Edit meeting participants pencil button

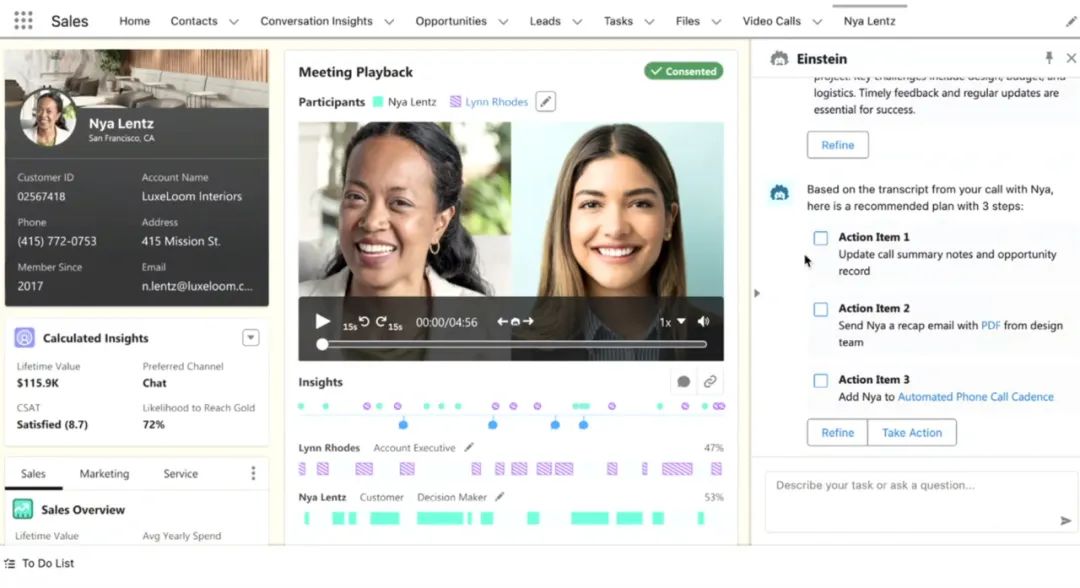546,102
